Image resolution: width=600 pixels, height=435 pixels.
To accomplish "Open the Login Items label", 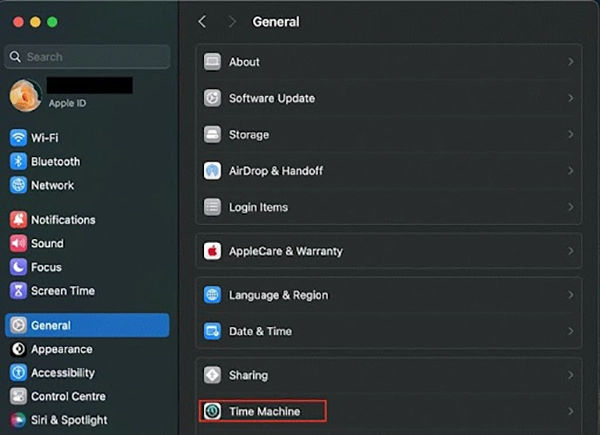I will pyautogui.click(x=258, y=207).
